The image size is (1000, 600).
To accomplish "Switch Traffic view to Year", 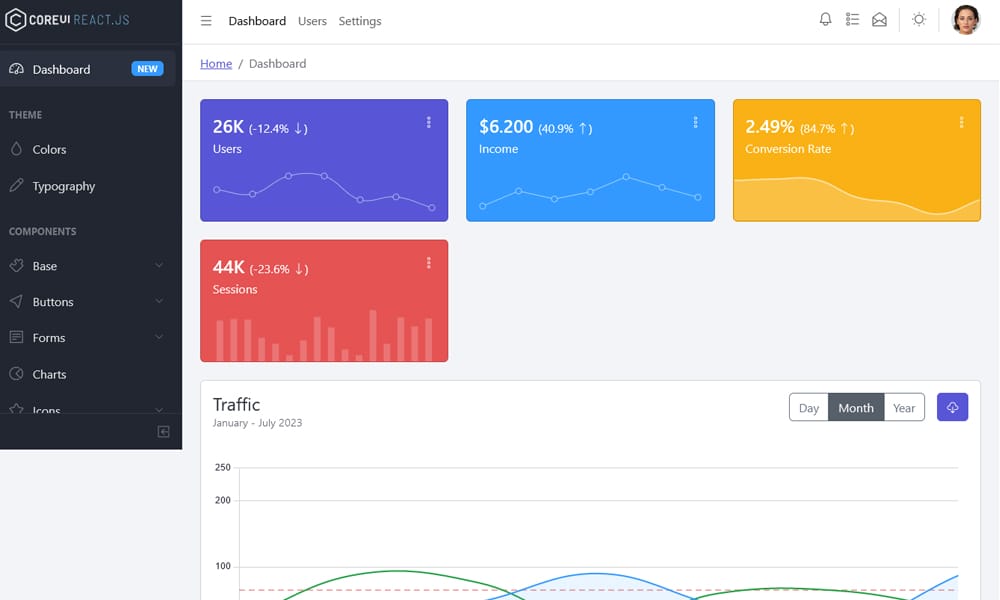I will pyautogui.click(x=904, y=407).
